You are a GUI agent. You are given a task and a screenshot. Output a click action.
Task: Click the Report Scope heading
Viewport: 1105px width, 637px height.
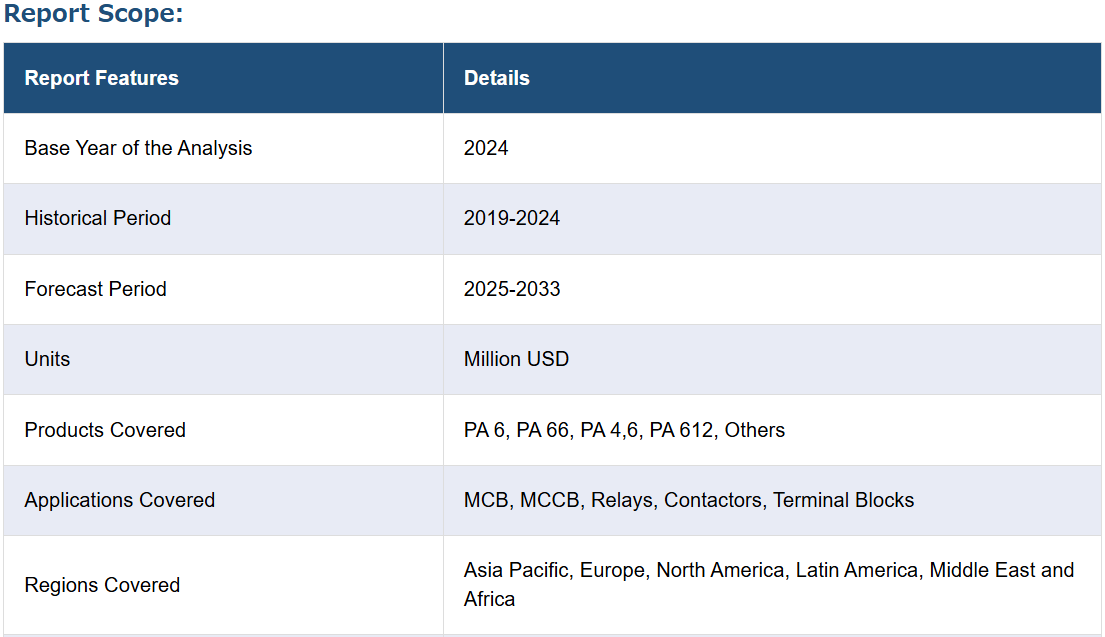pos(93,13)
